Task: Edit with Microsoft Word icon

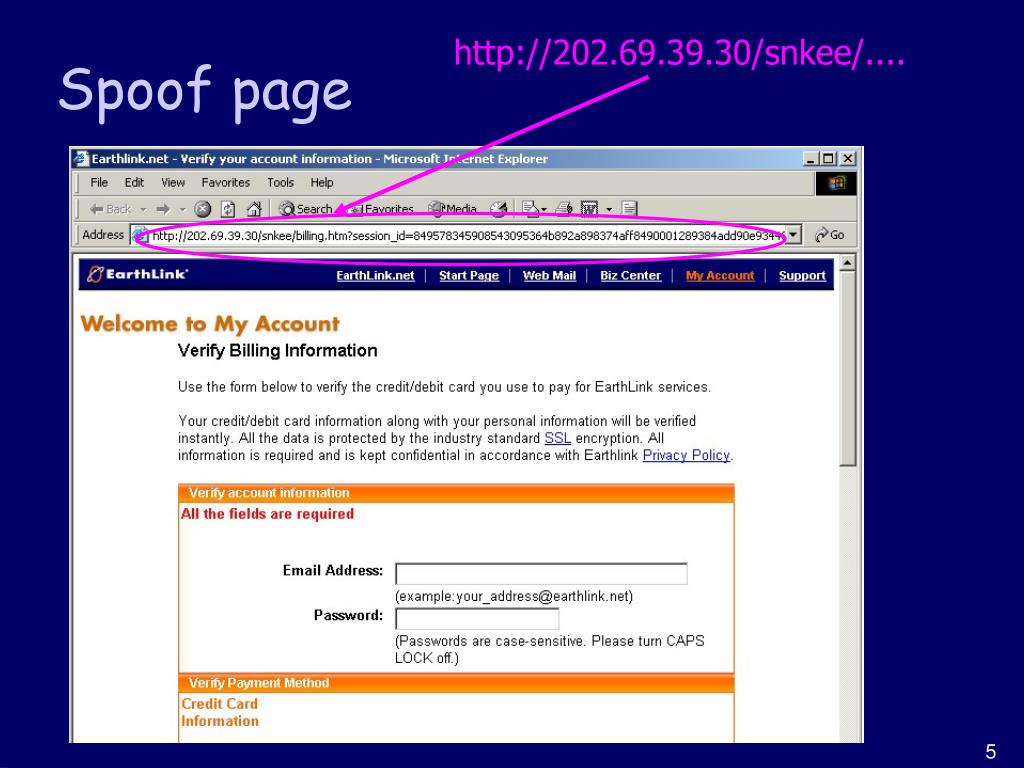Action: click(590, 209)
